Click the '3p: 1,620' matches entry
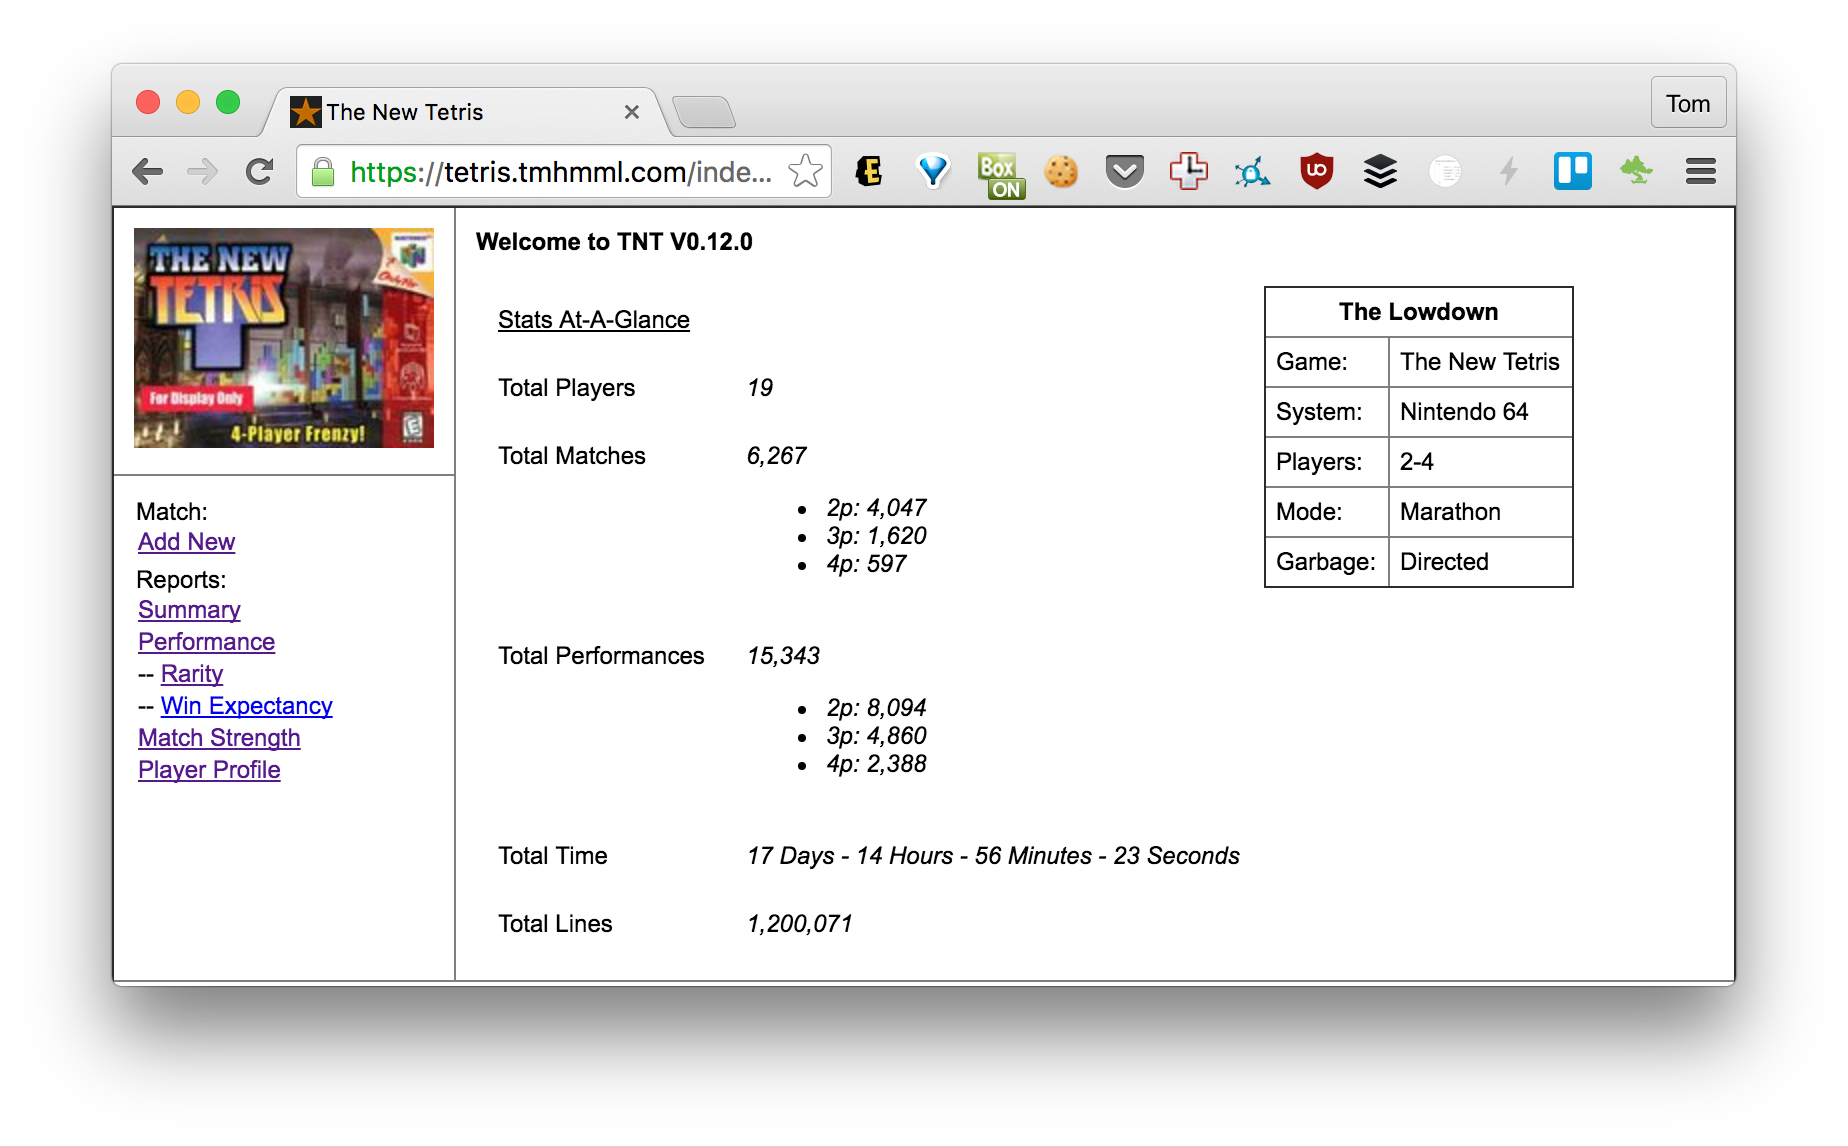 coord(876,536)
